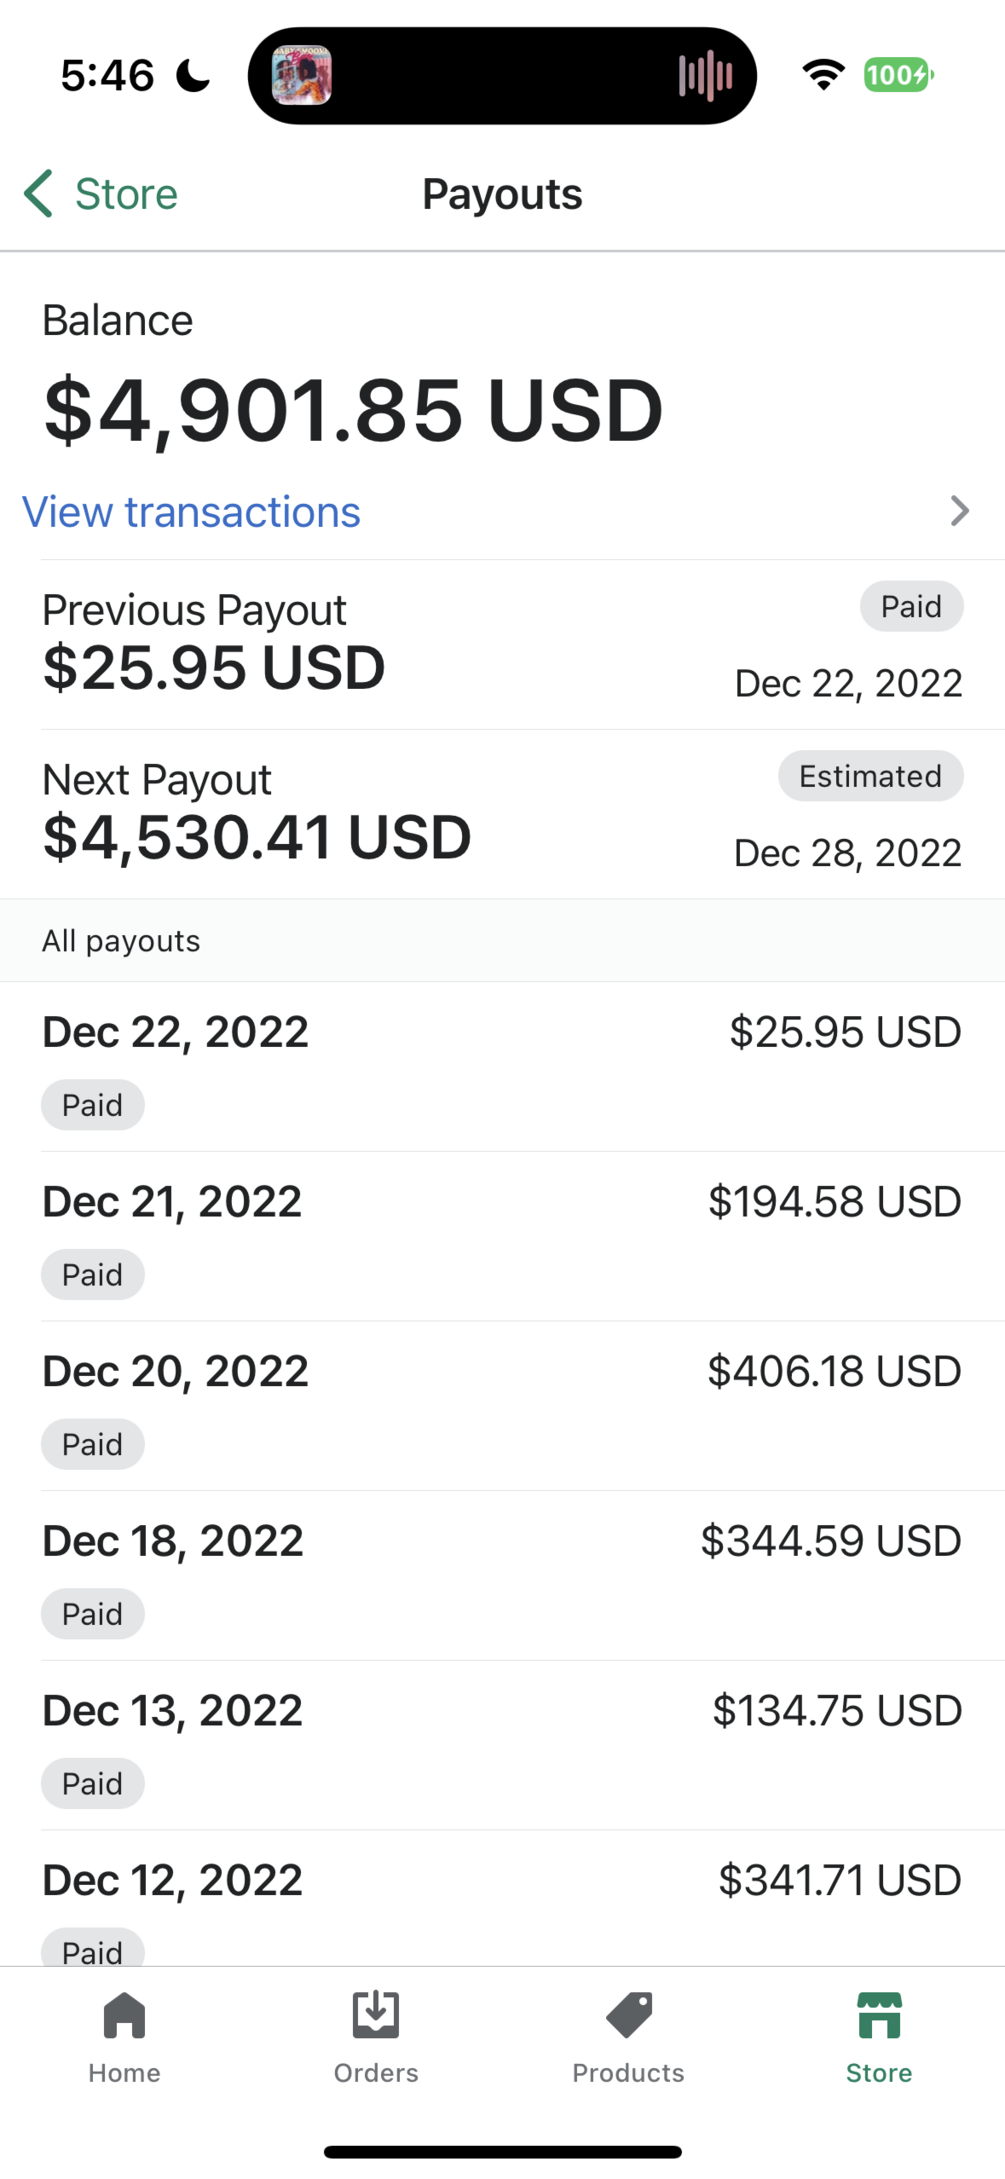The image size is (1005, 2179).
Task: Open the Previous Payout details
Action: point(502,645)
